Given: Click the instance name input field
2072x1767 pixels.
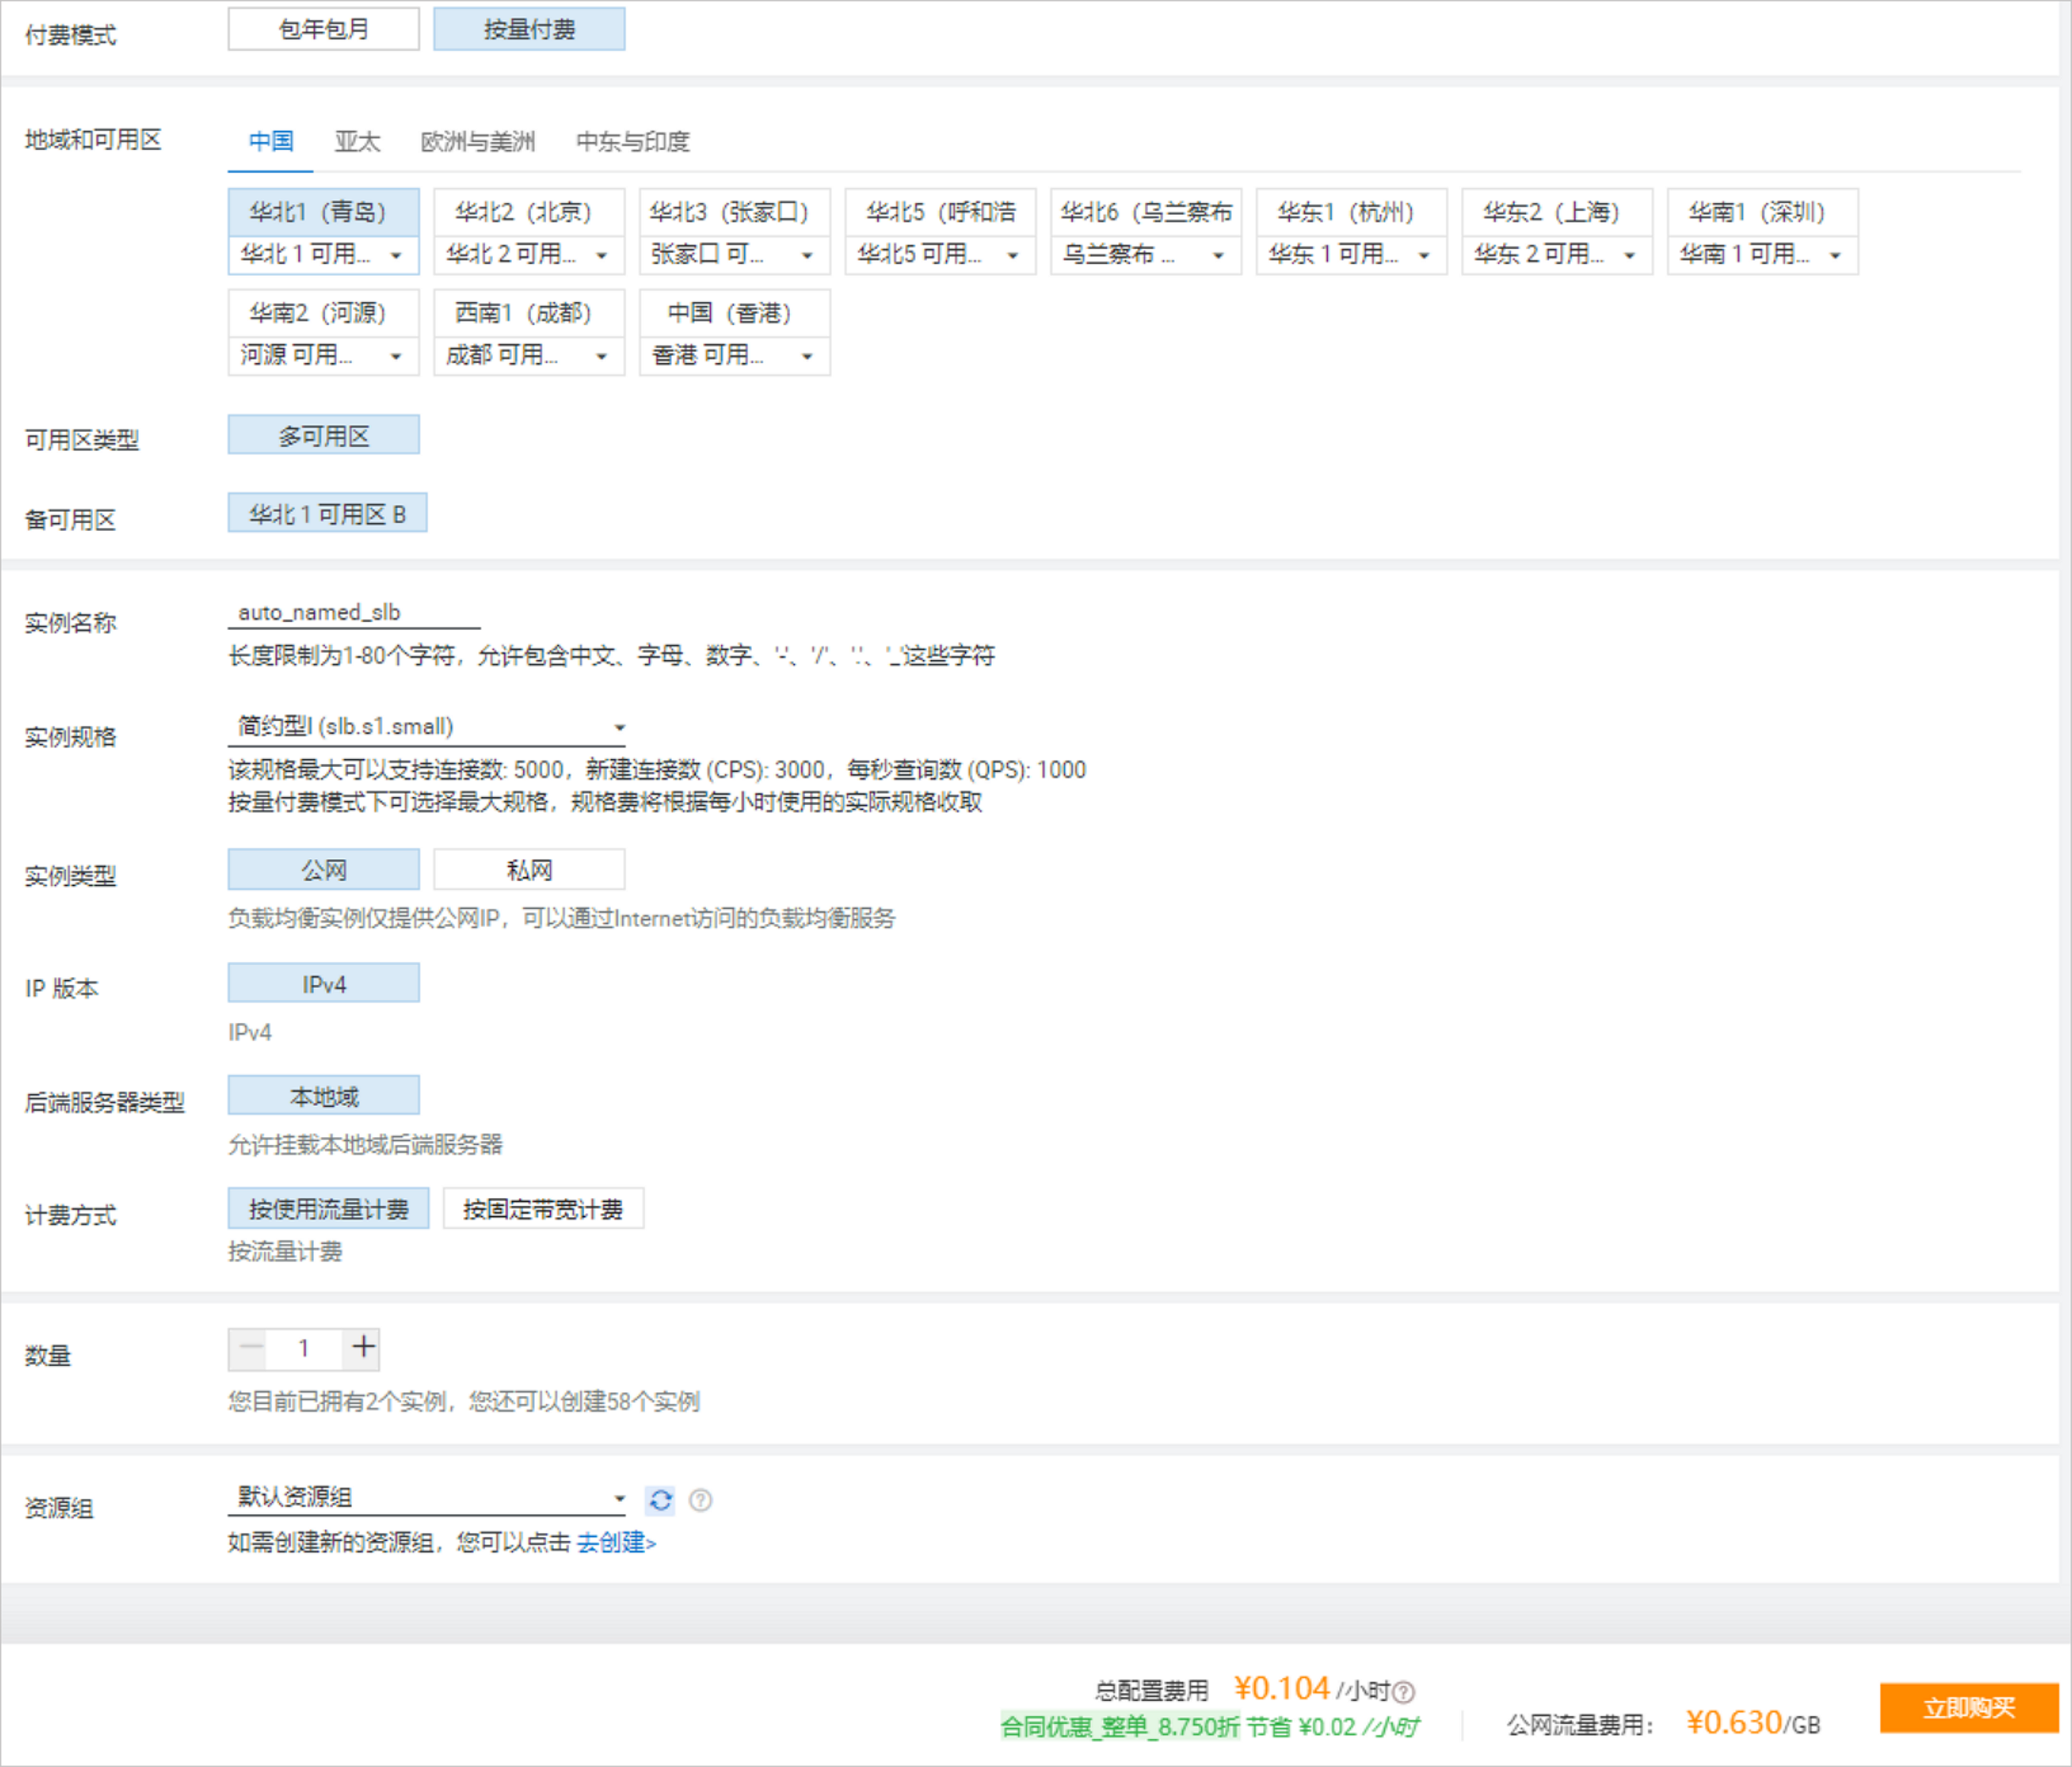Looking at the screenshot, I should (x=354, y=612).
